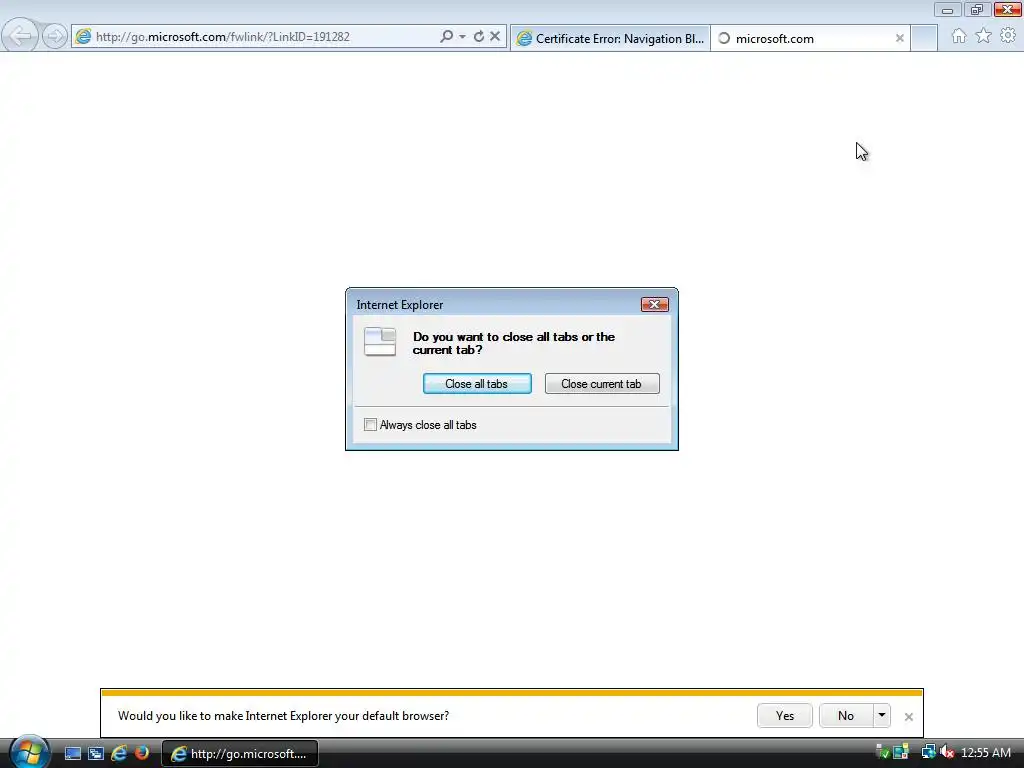Switch to the Certificate Error tab
1024x768 pixels.
coord(610,39)
